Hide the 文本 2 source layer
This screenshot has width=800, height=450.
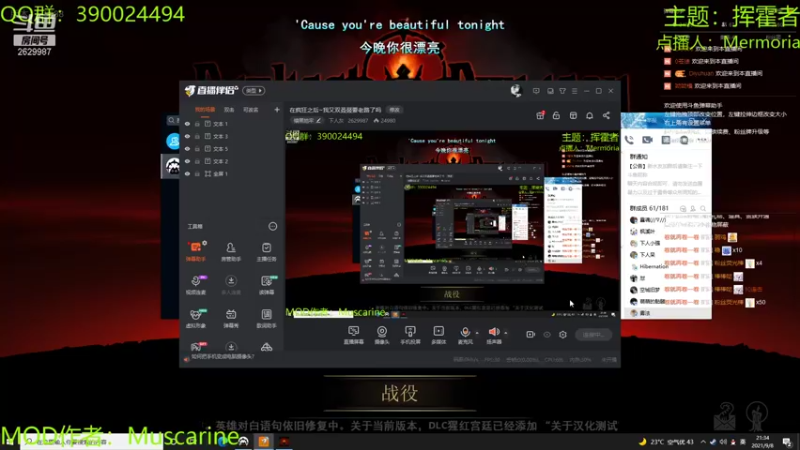(x=187, y=161)
